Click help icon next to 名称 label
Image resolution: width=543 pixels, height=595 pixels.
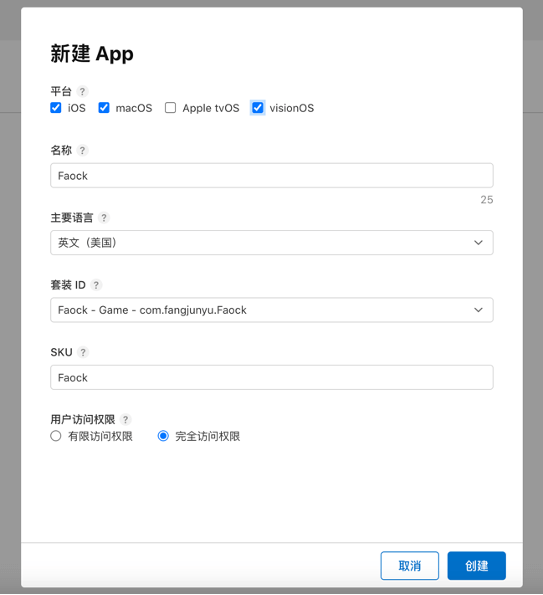82,150
